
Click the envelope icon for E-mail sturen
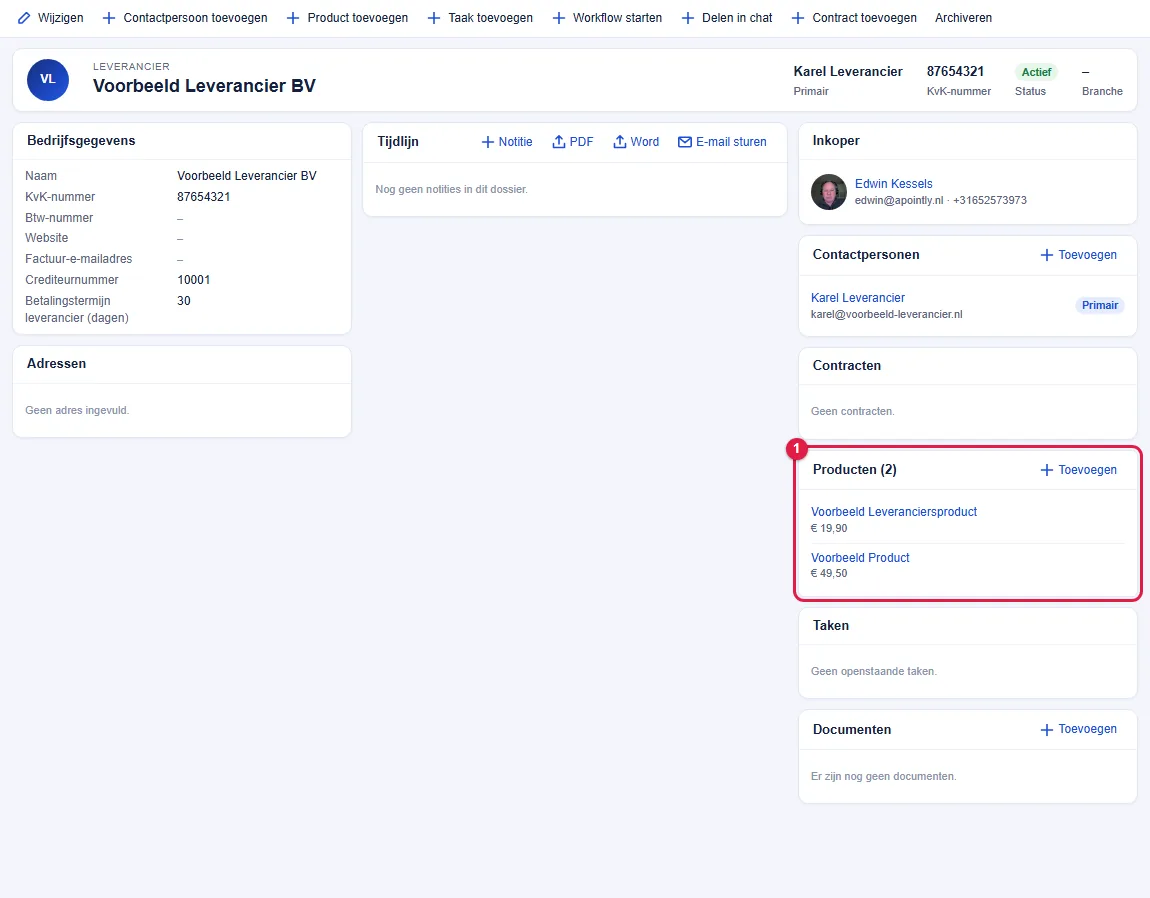coord(684,142)
